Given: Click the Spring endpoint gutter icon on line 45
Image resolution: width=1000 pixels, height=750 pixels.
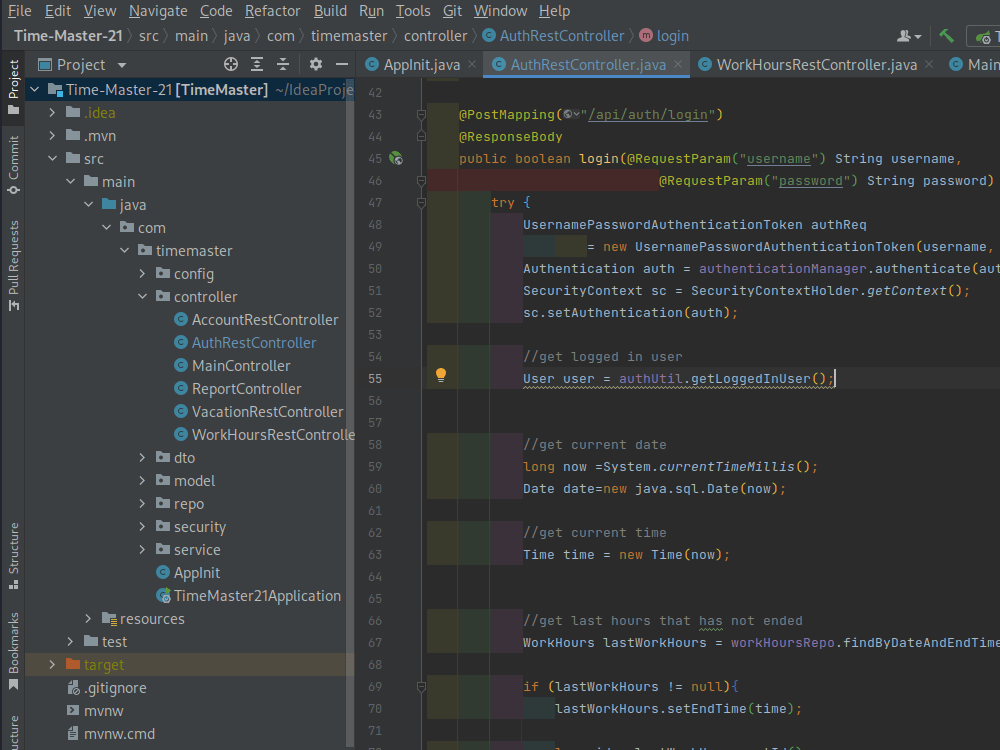Looking at the screenshot, I should (396, 158).
